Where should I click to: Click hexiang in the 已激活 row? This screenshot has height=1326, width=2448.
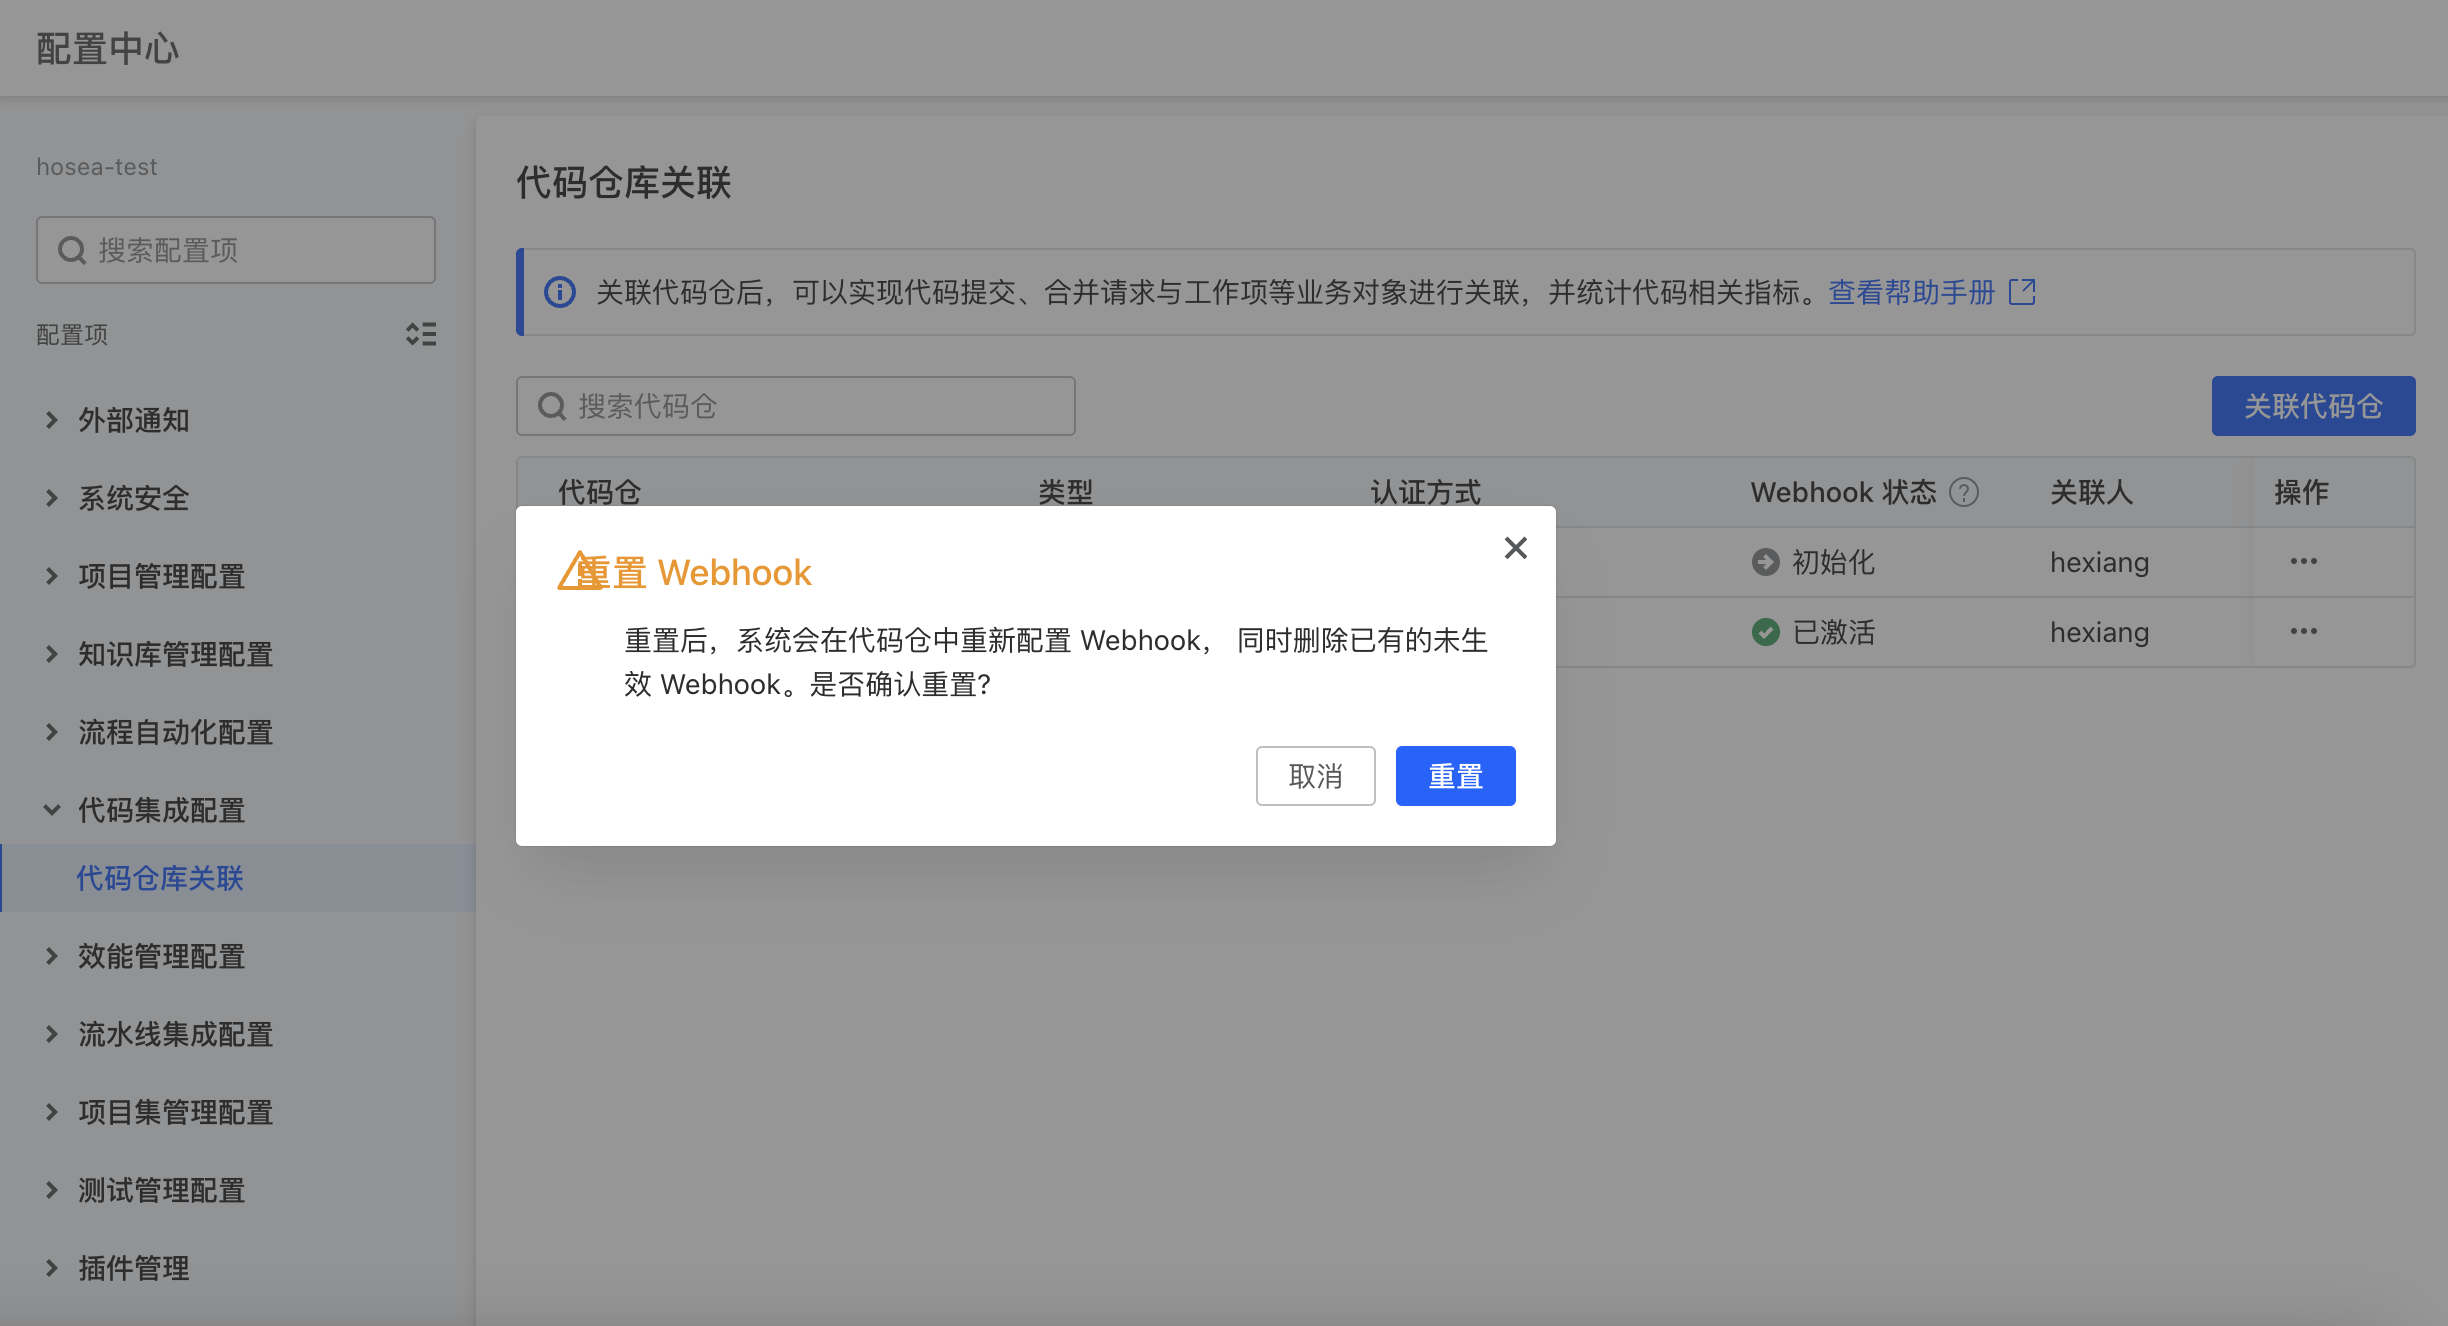pos(2099,632)
